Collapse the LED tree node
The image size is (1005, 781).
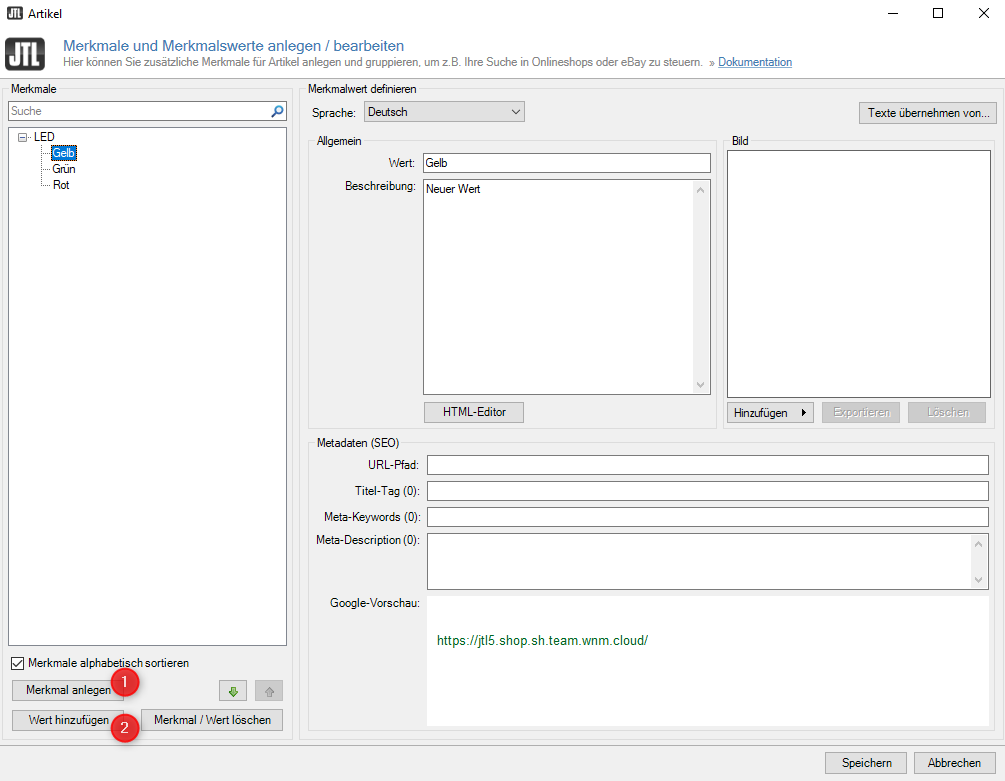[x=22, y=137]
